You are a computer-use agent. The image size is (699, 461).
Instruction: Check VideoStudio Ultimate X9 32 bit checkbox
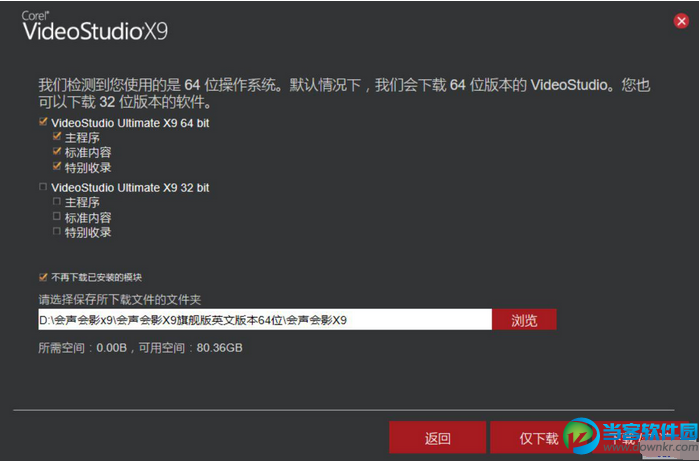pyautogui.click(x=43, y=187)
